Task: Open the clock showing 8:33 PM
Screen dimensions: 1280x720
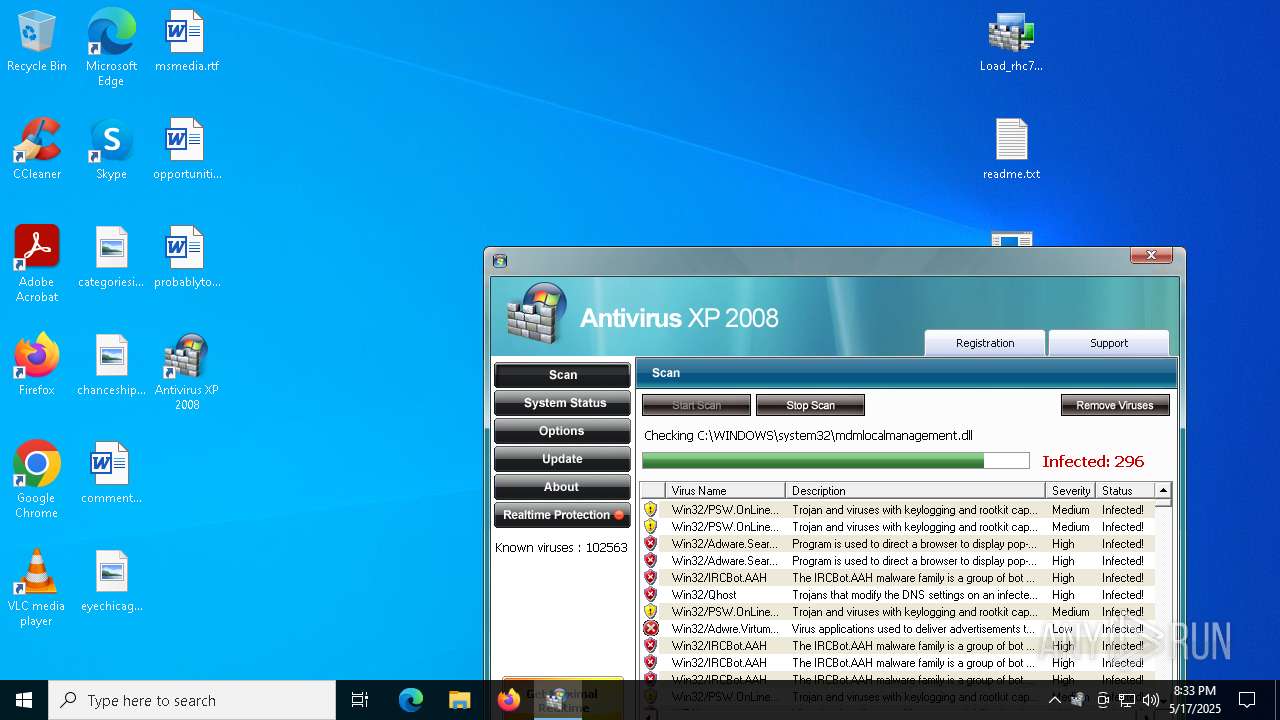Action: point(1195,700)
